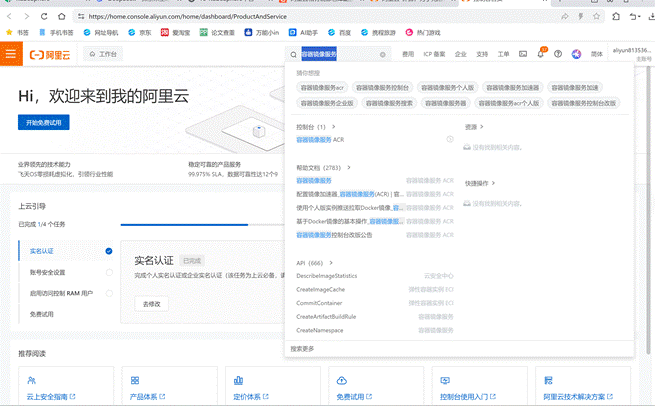Bookmark page with star icon

click(597, 17)
